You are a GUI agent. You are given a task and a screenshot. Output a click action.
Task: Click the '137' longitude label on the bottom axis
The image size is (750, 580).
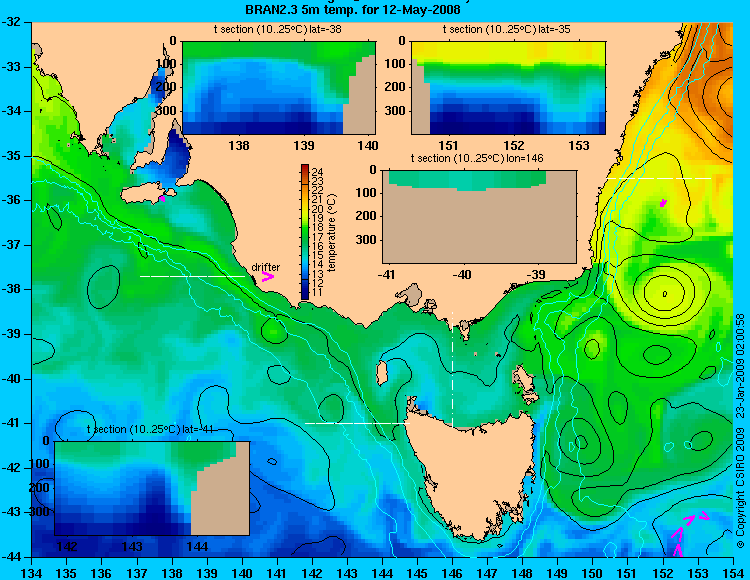[137, 573]
